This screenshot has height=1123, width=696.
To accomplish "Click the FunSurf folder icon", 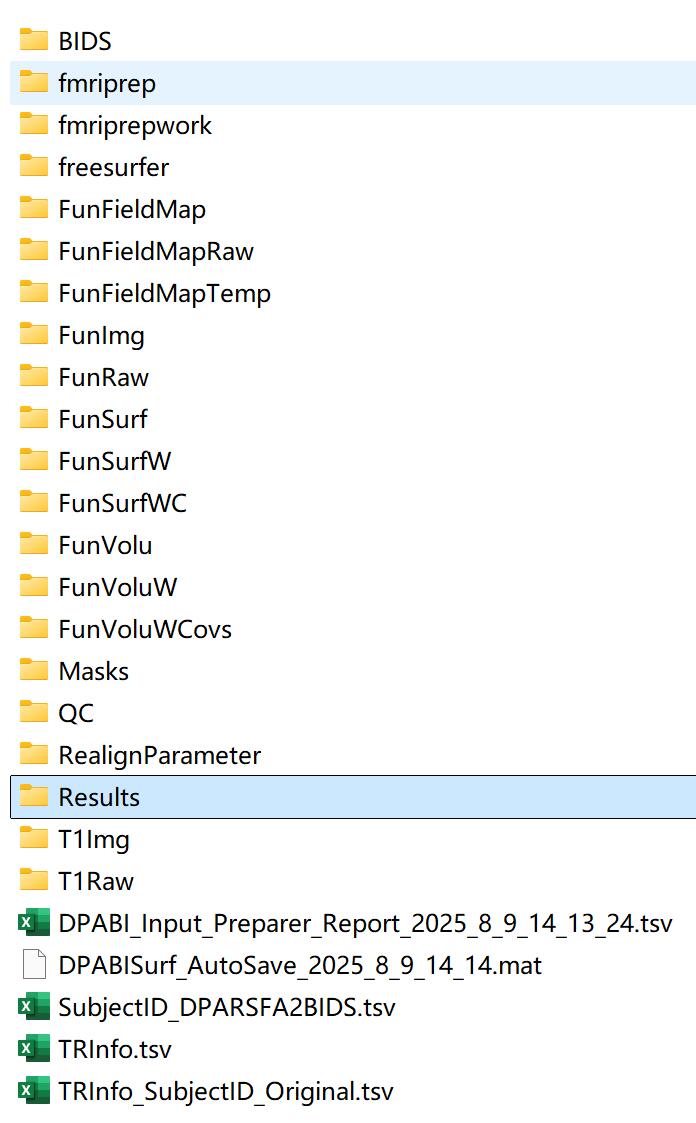I will [34, 418].
